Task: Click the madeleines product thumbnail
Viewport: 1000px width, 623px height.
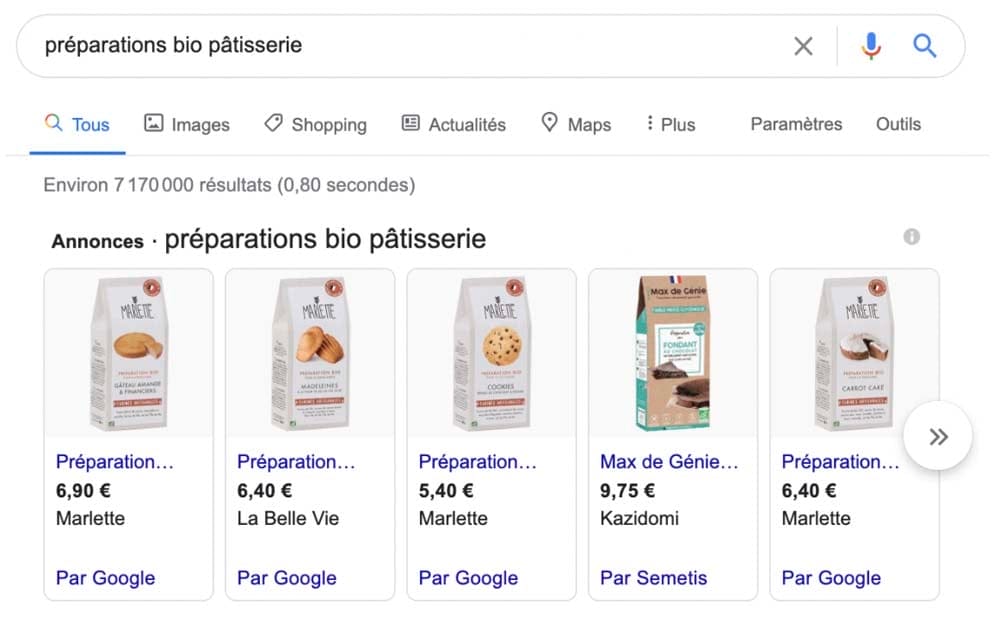Action: pos(310,350)
